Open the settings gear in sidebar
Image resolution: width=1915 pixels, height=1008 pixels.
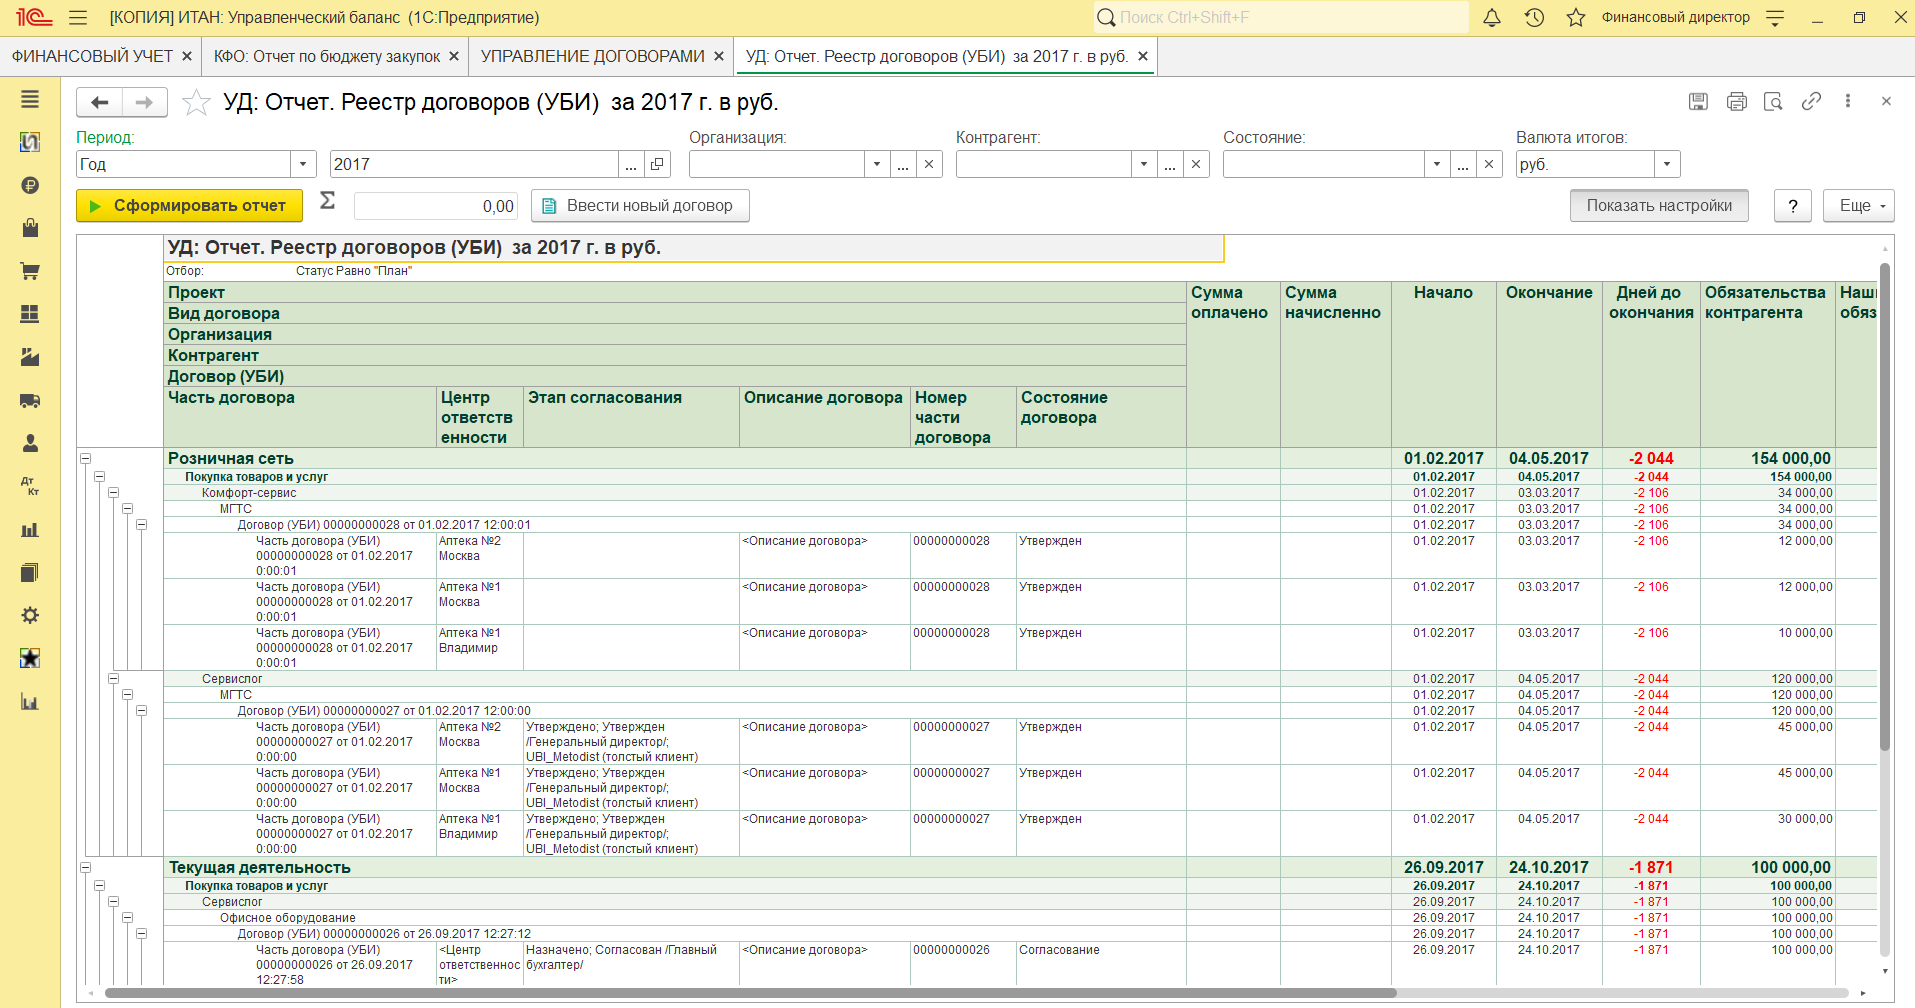coord(30,615)
